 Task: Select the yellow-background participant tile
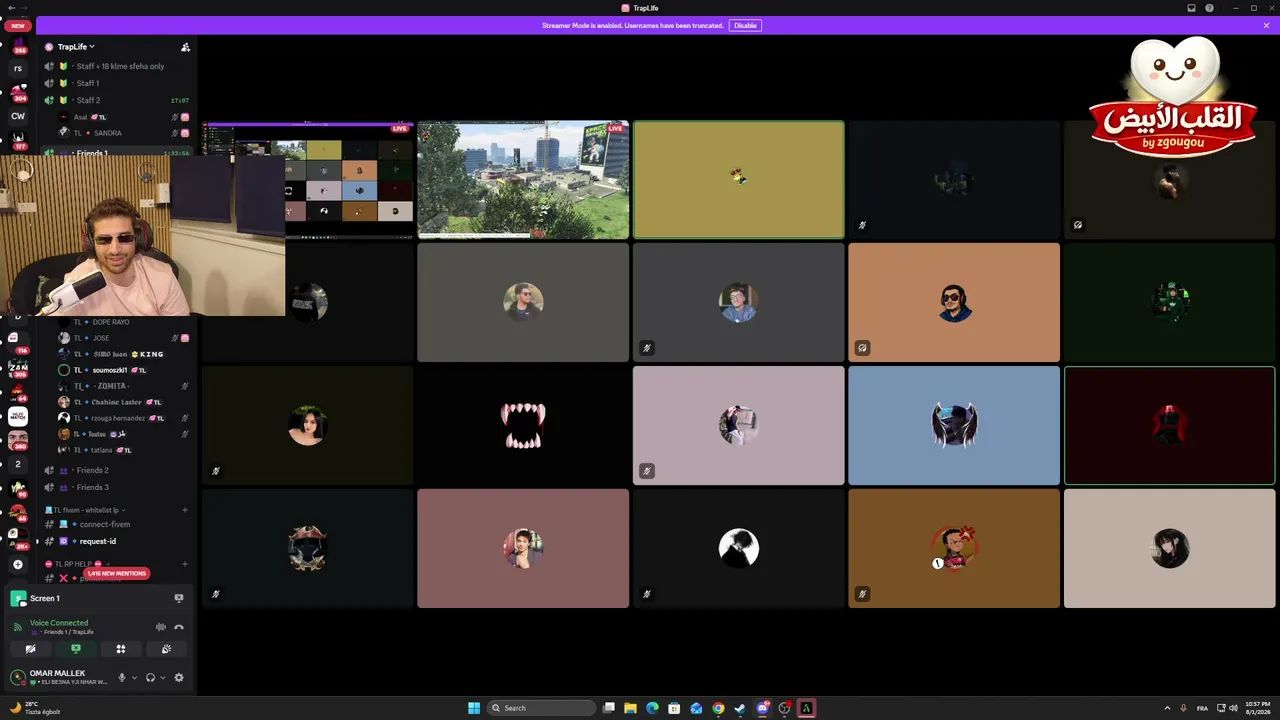739,180
